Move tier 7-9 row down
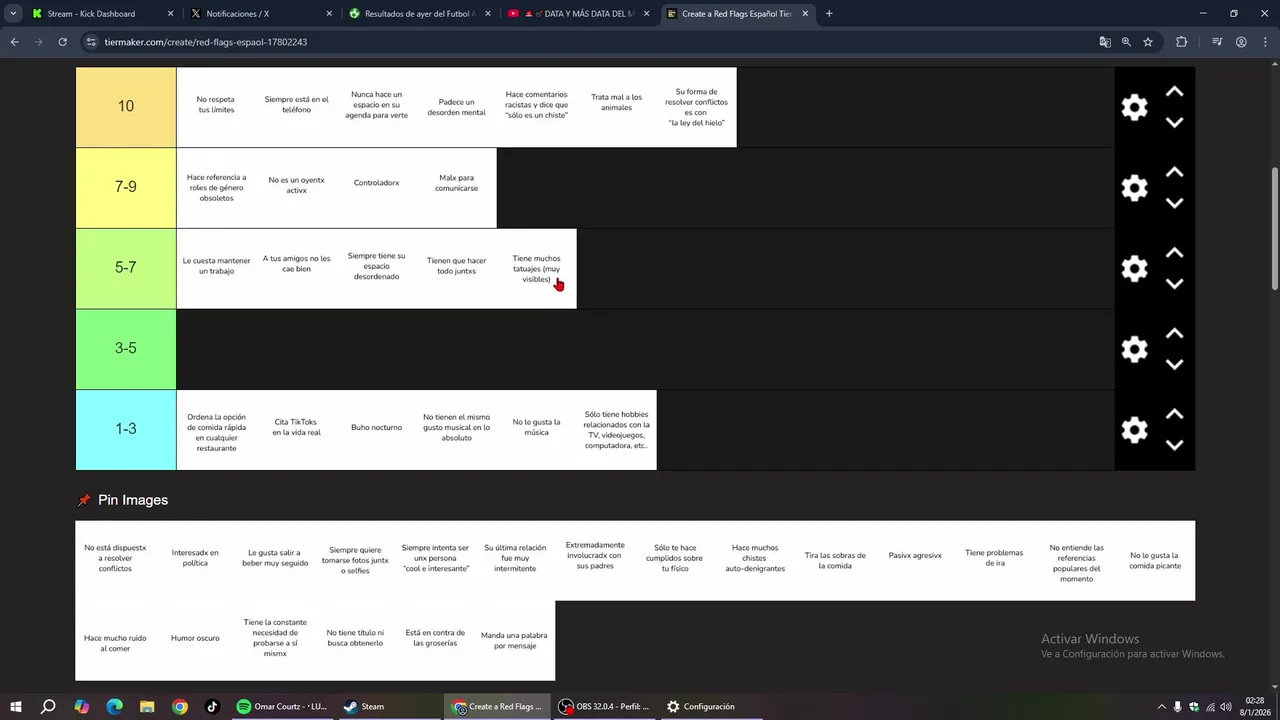This screenshot has width=1280, height=720. pyautogui.click(x=1175, y=203)
